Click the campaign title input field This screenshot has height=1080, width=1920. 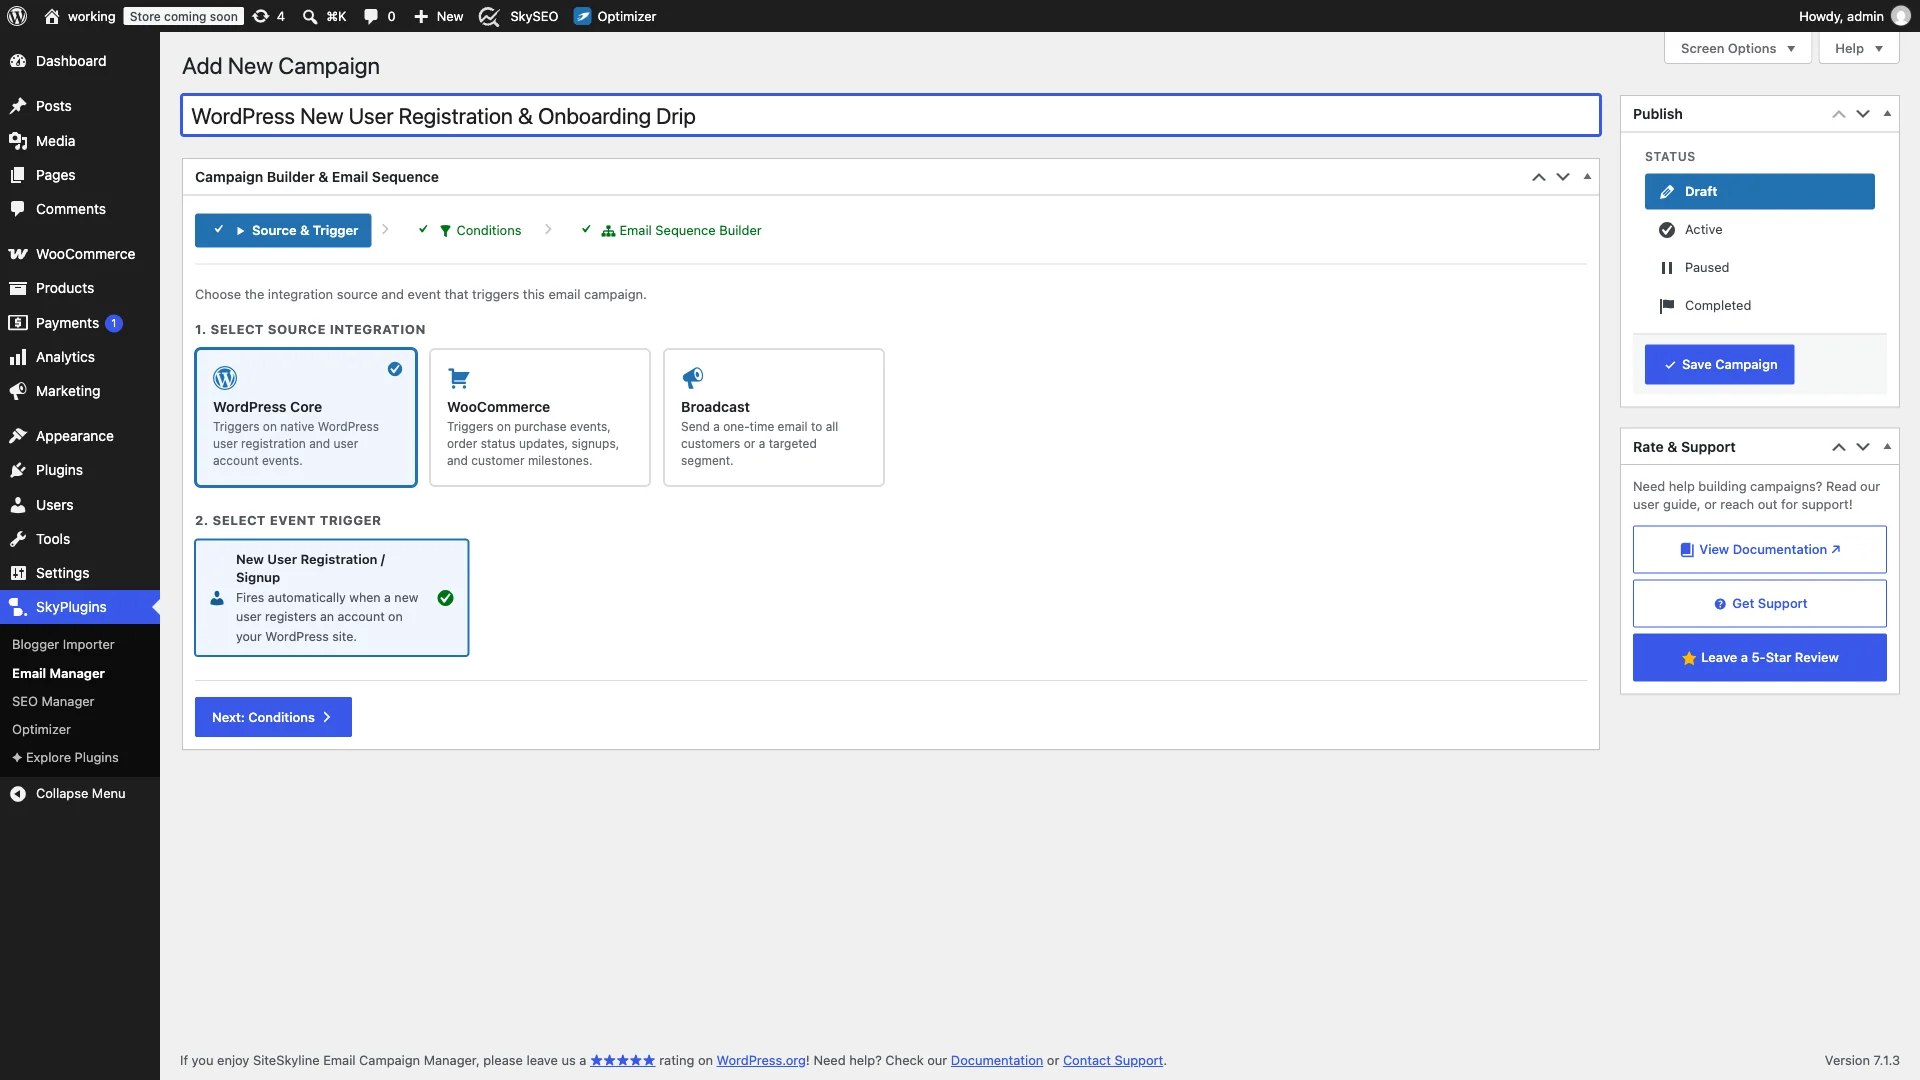pyautogui.click(x=891, y=116)
